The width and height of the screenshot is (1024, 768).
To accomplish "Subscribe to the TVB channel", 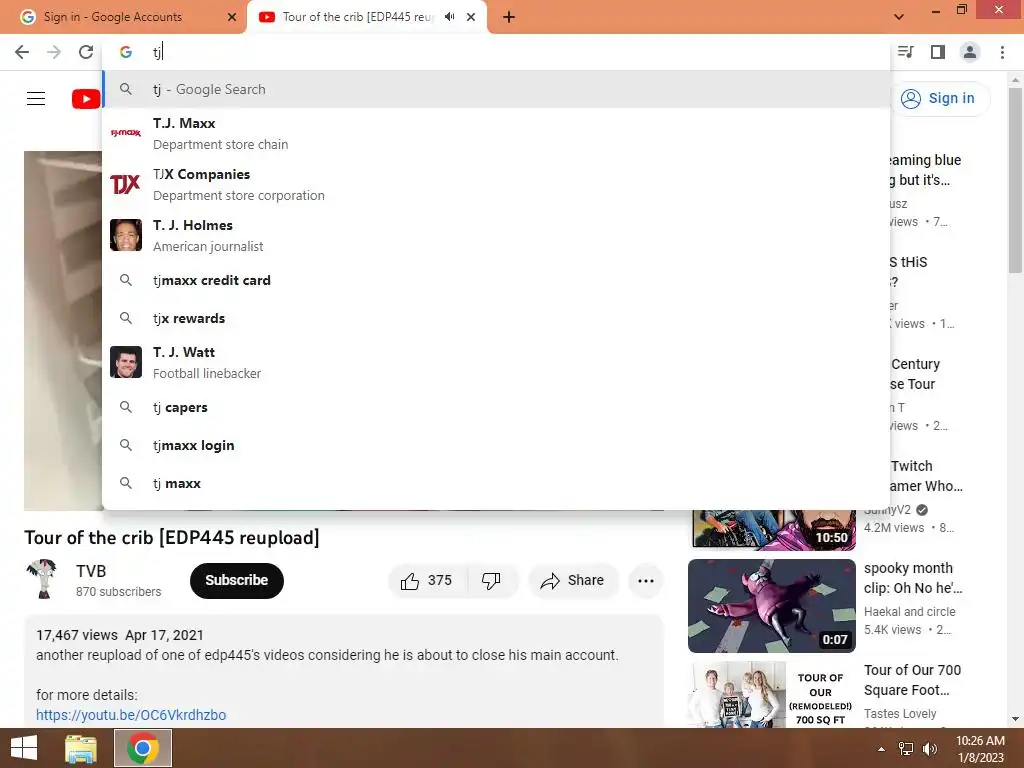I will [x=236, y=581].
